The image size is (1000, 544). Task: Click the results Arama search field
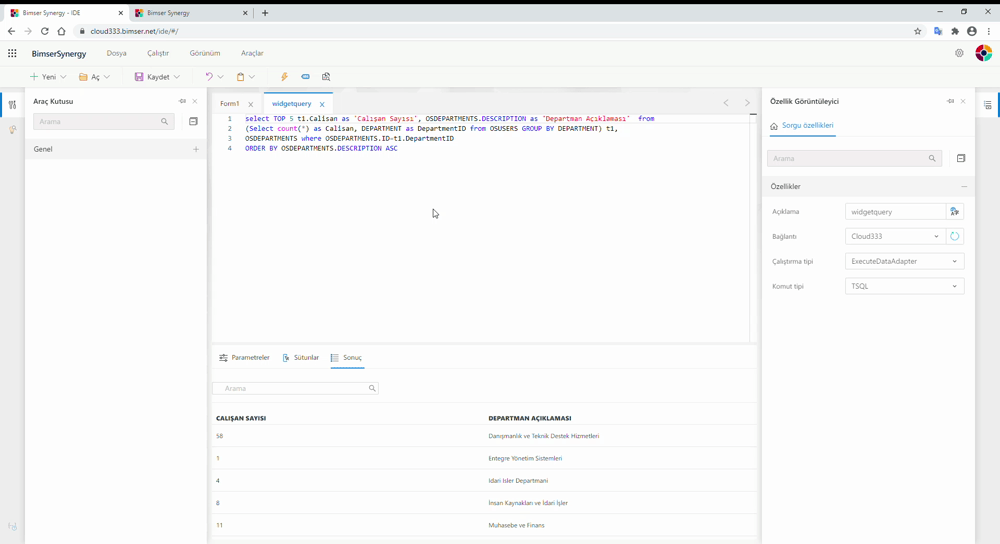tap(294, 388)
